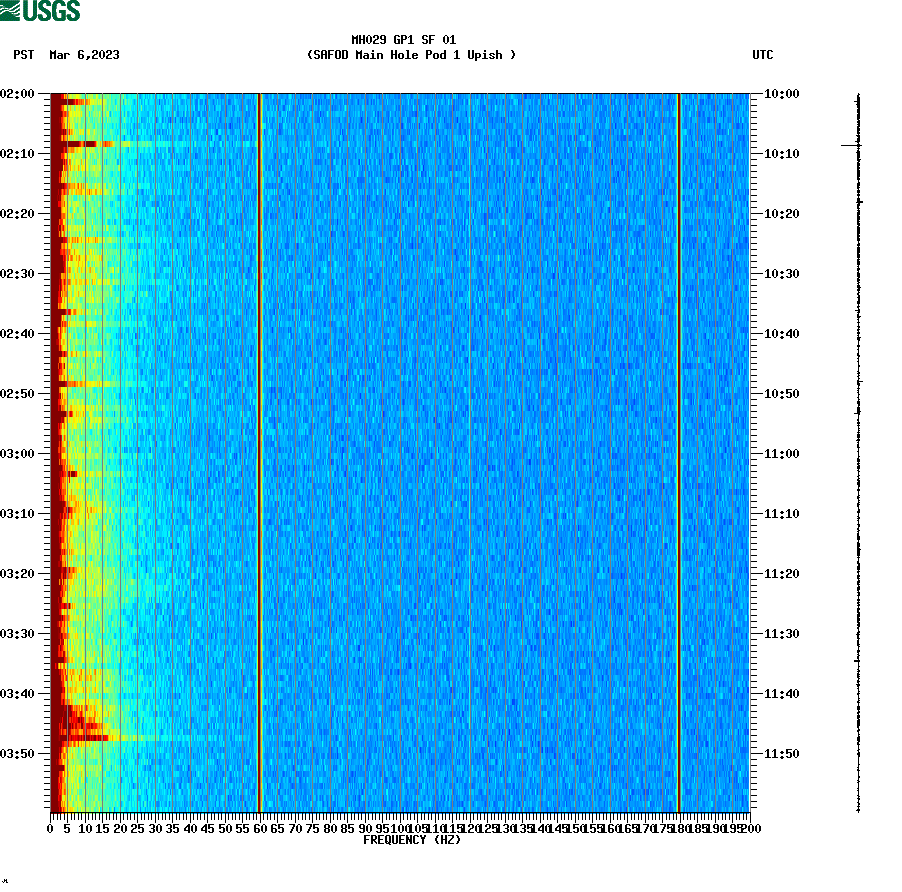Expand the Mar 6,2023 date selector
The image size is (902, 892).
pos(83,56)
